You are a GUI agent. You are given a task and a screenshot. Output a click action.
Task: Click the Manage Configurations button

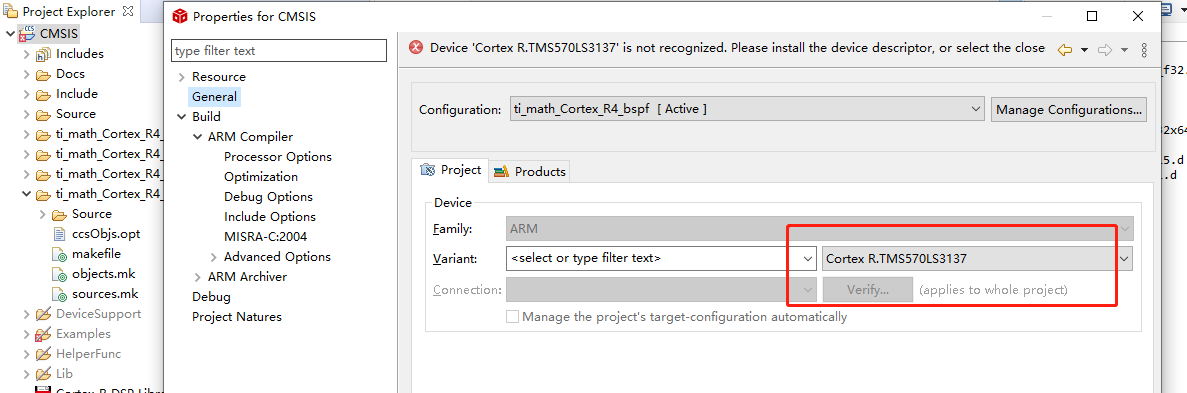pos(1069,109)
